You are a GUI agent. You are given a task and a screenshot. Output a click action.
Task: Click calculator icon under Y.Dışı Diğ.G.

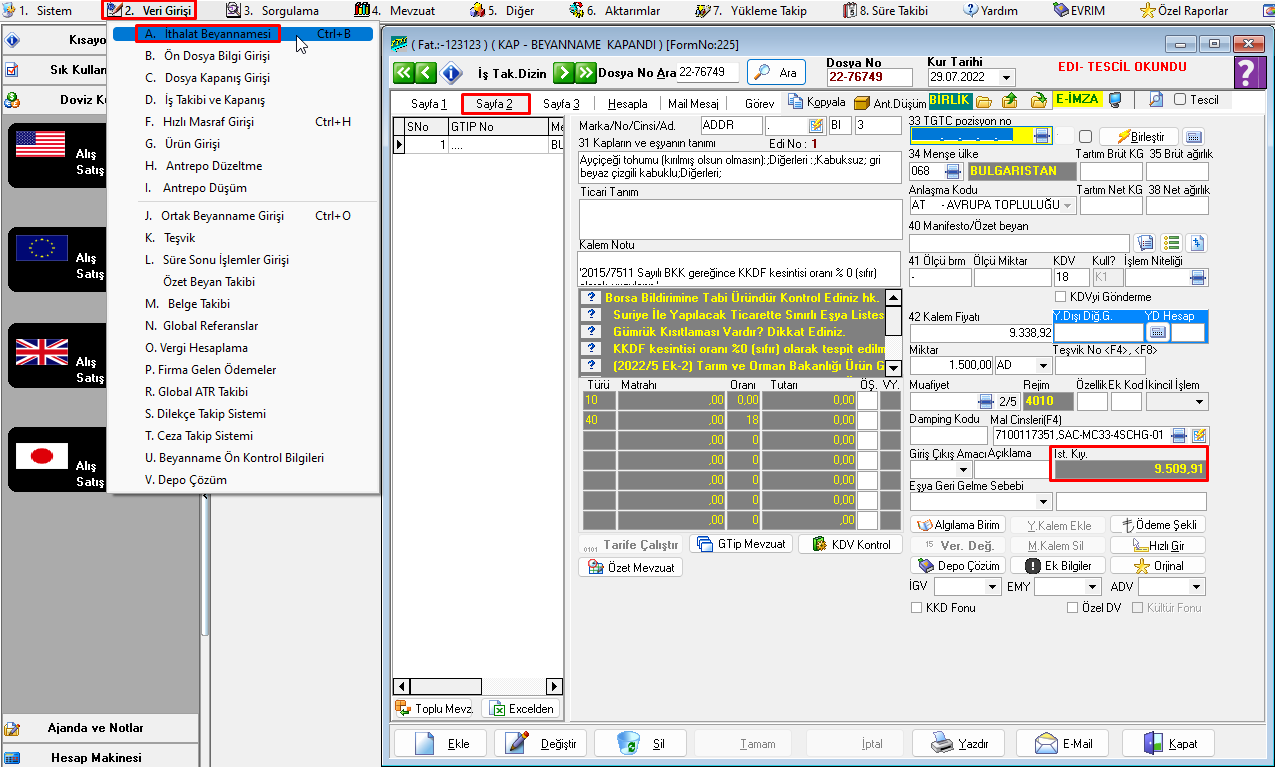point(1156,332)
